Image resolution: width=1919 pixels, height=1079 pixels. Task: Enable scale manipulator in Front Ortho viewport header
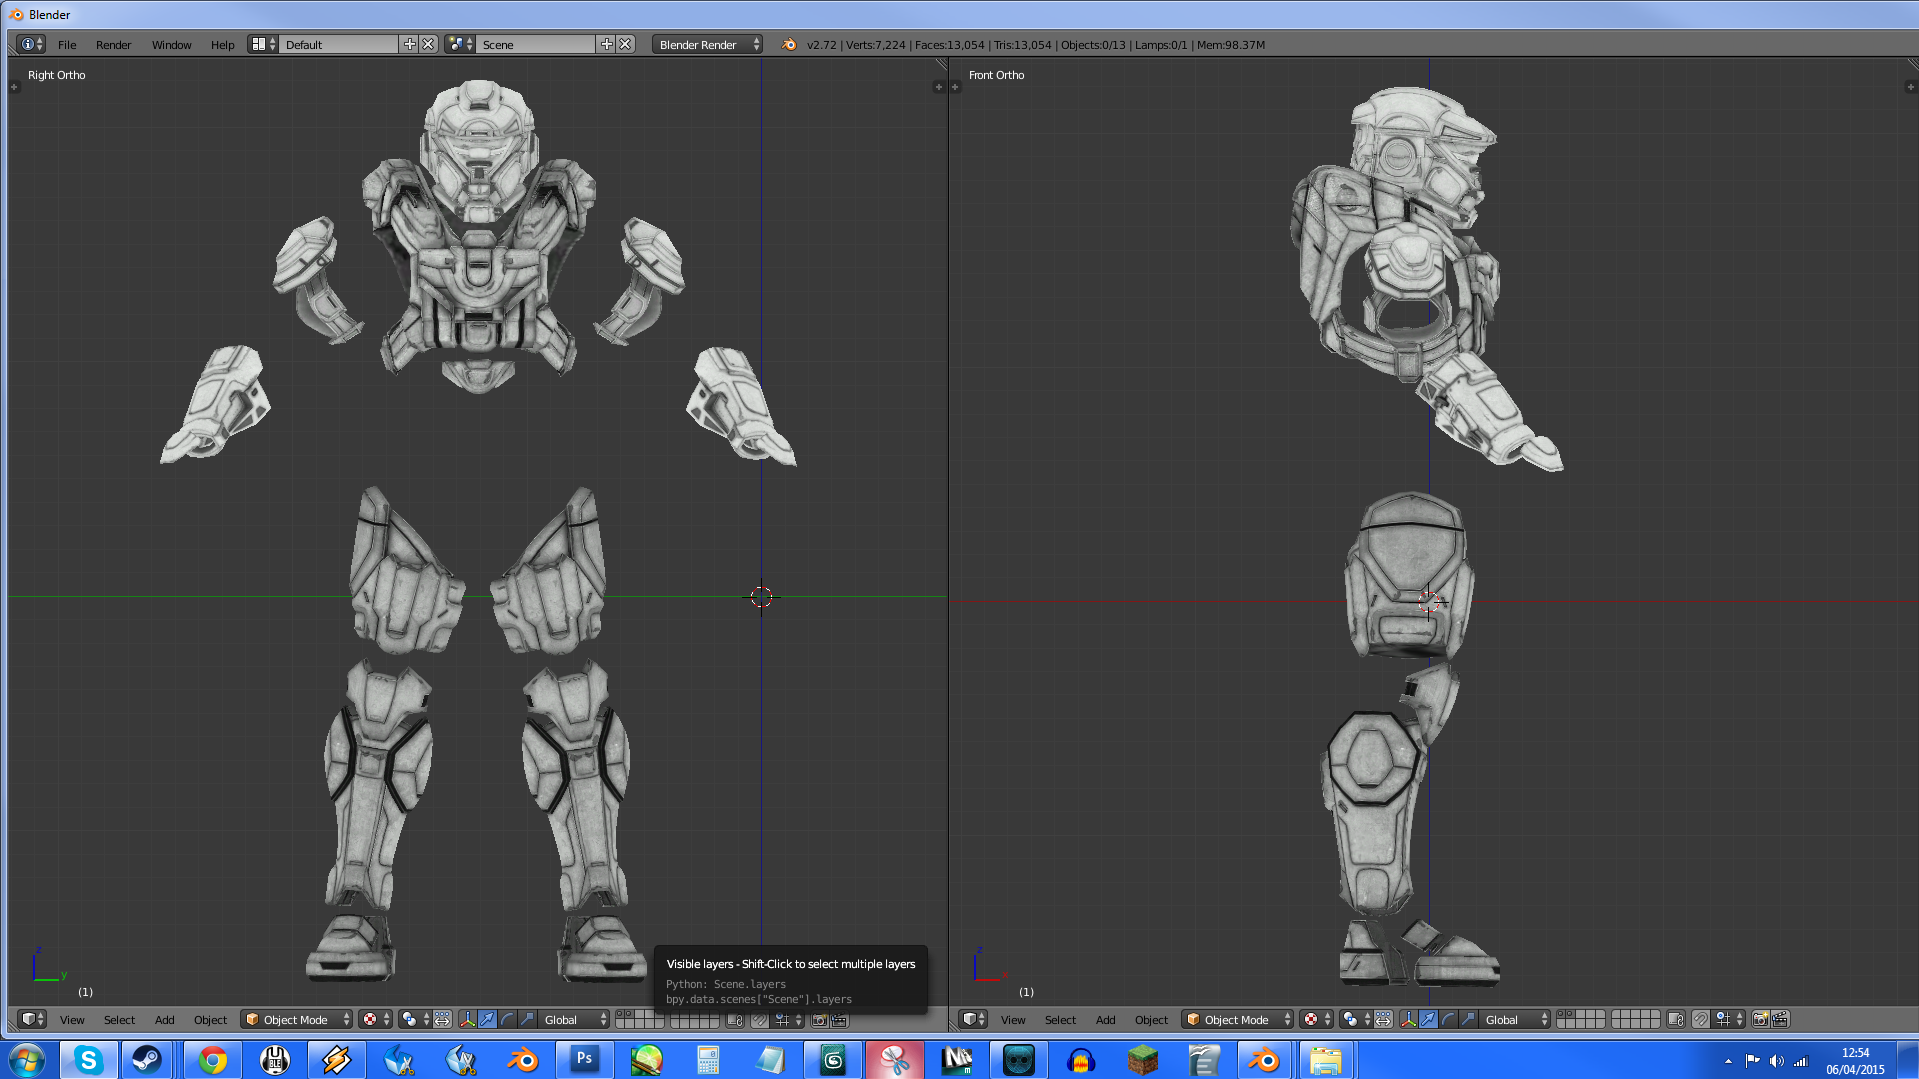pyautogui.click(x=1468, y=1020)
